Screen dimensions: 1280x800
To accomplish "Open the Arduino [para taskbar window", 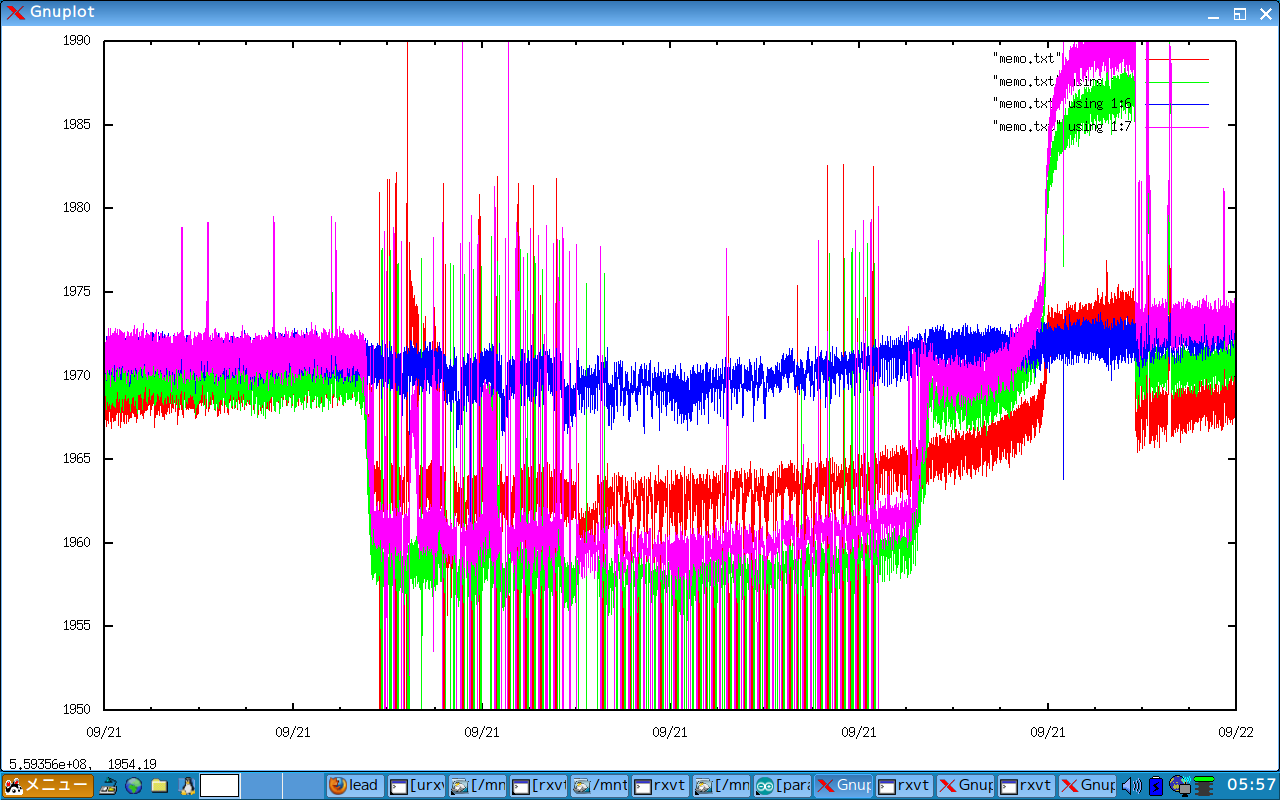I will point(782,785).
